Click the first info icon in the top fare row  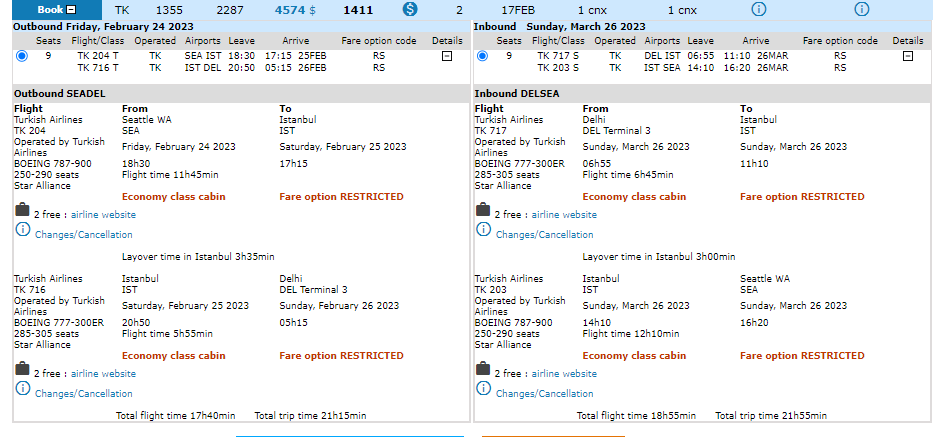point(758,9)
